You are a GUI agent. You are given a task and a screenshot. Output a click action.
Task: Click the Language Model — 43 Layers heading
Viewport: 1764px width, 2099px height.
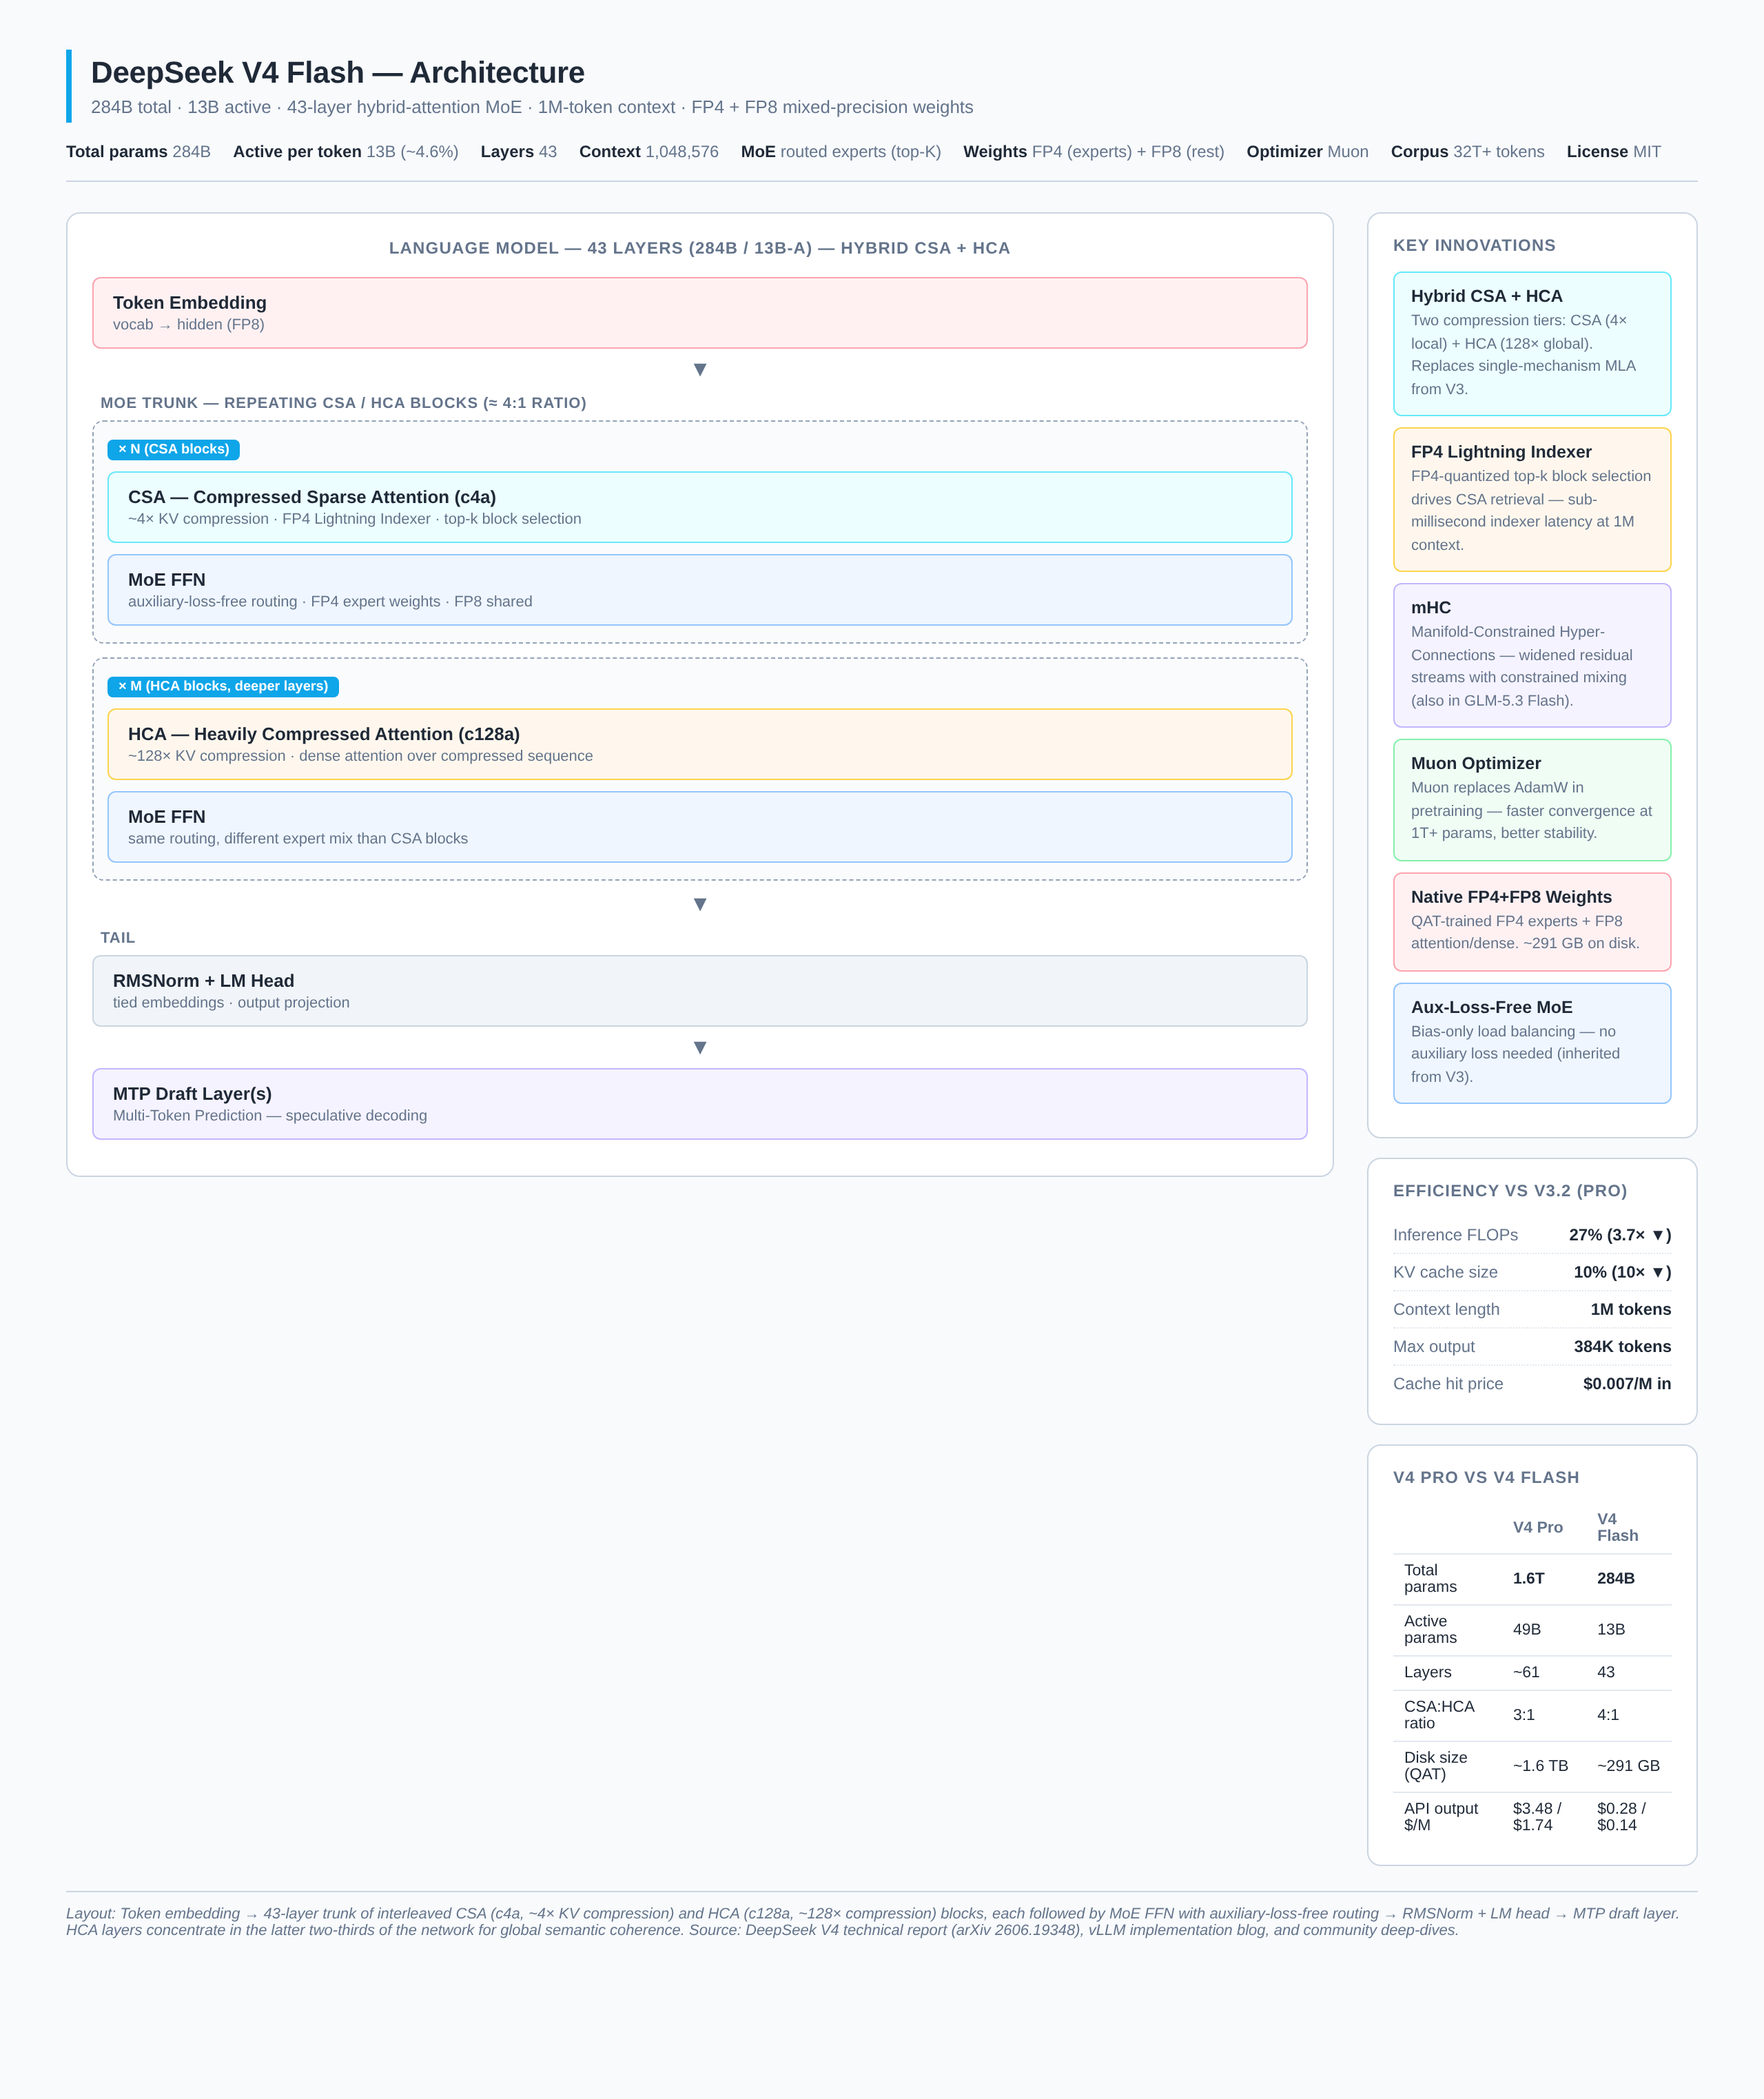coord(699,248)
